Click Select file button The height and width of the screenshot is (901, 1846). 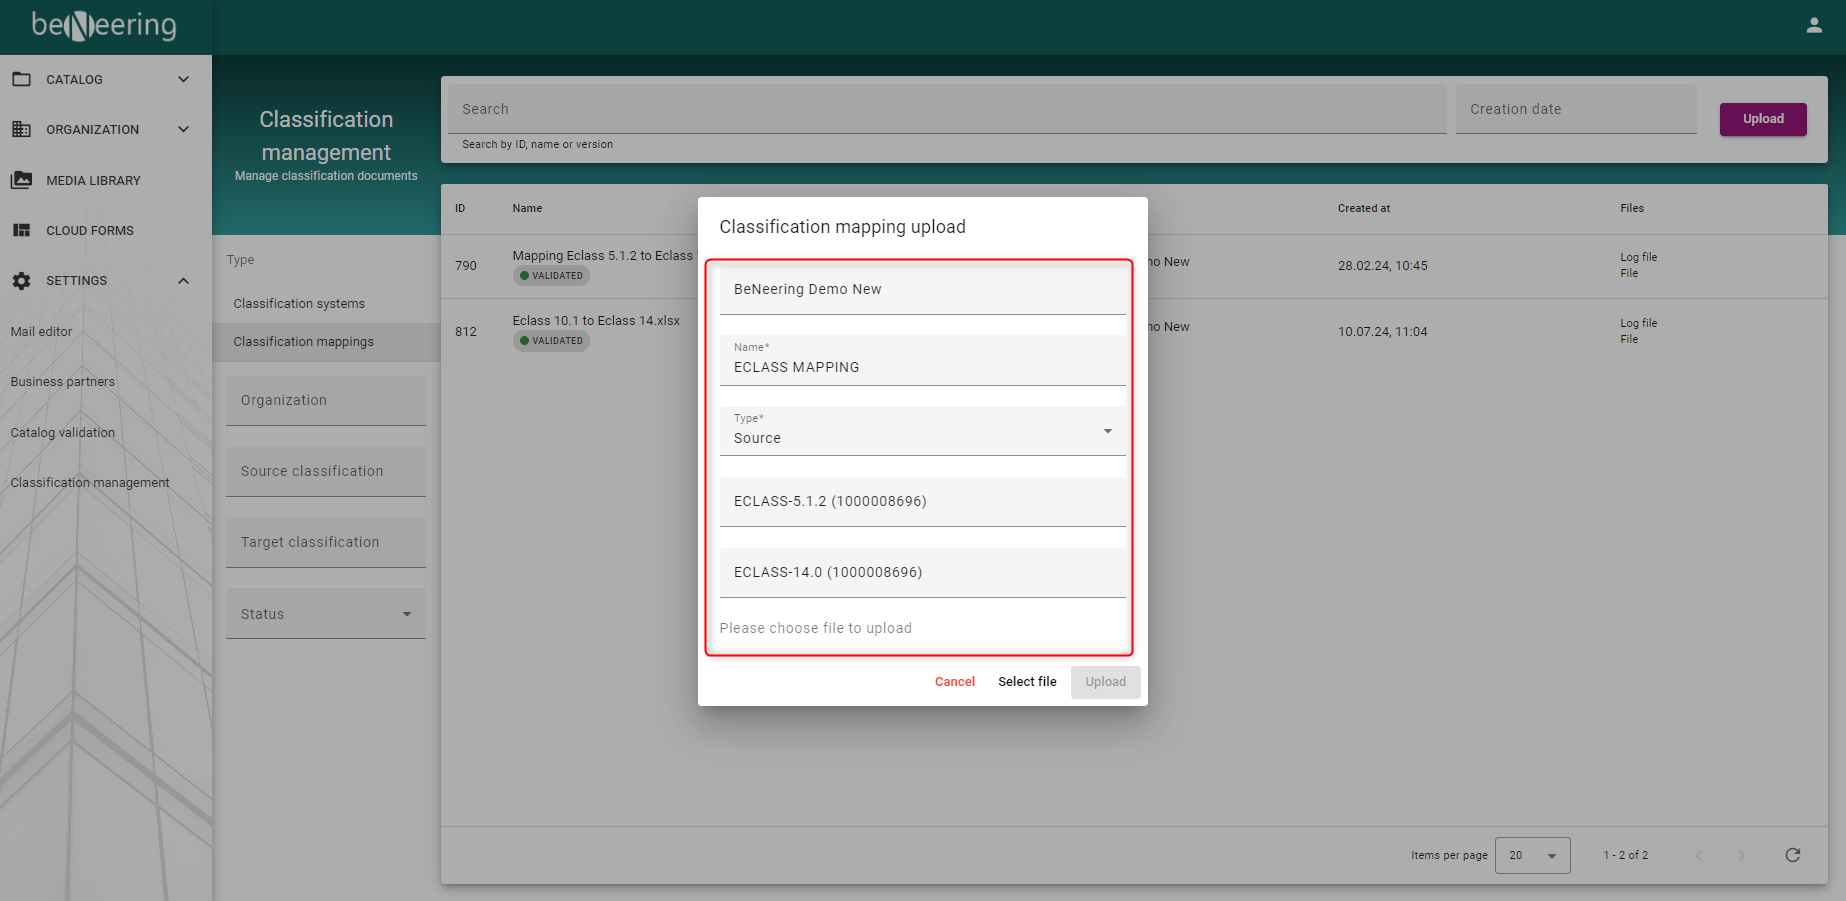click(x=1027, y=682)
